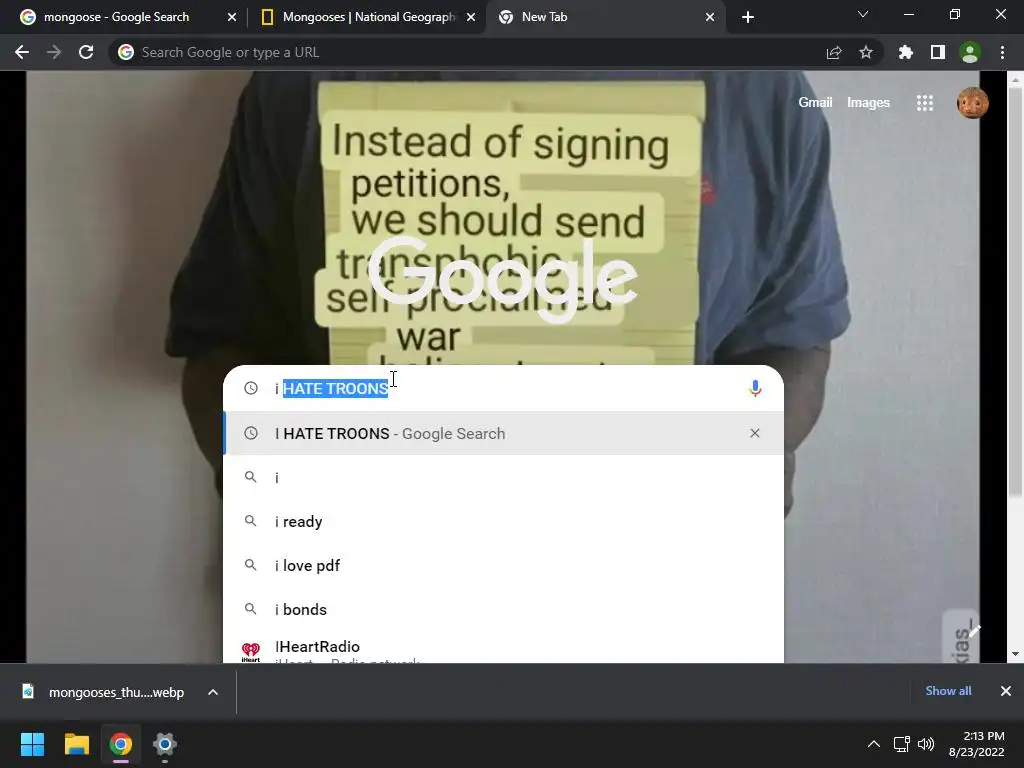Open Gmail link

click(815, 103)
